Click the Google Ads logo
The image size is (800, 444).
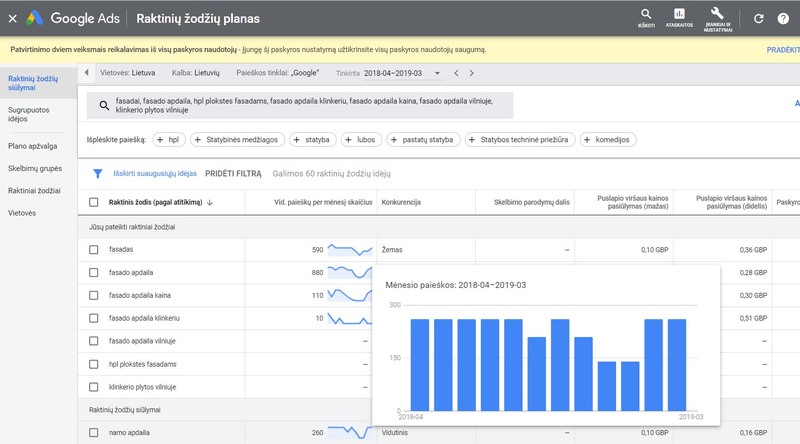(x=35, y=18)
